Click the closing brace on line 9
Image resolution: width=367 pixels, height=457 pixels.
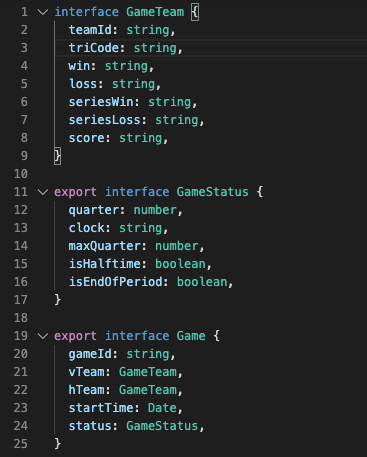click(57, 156)
